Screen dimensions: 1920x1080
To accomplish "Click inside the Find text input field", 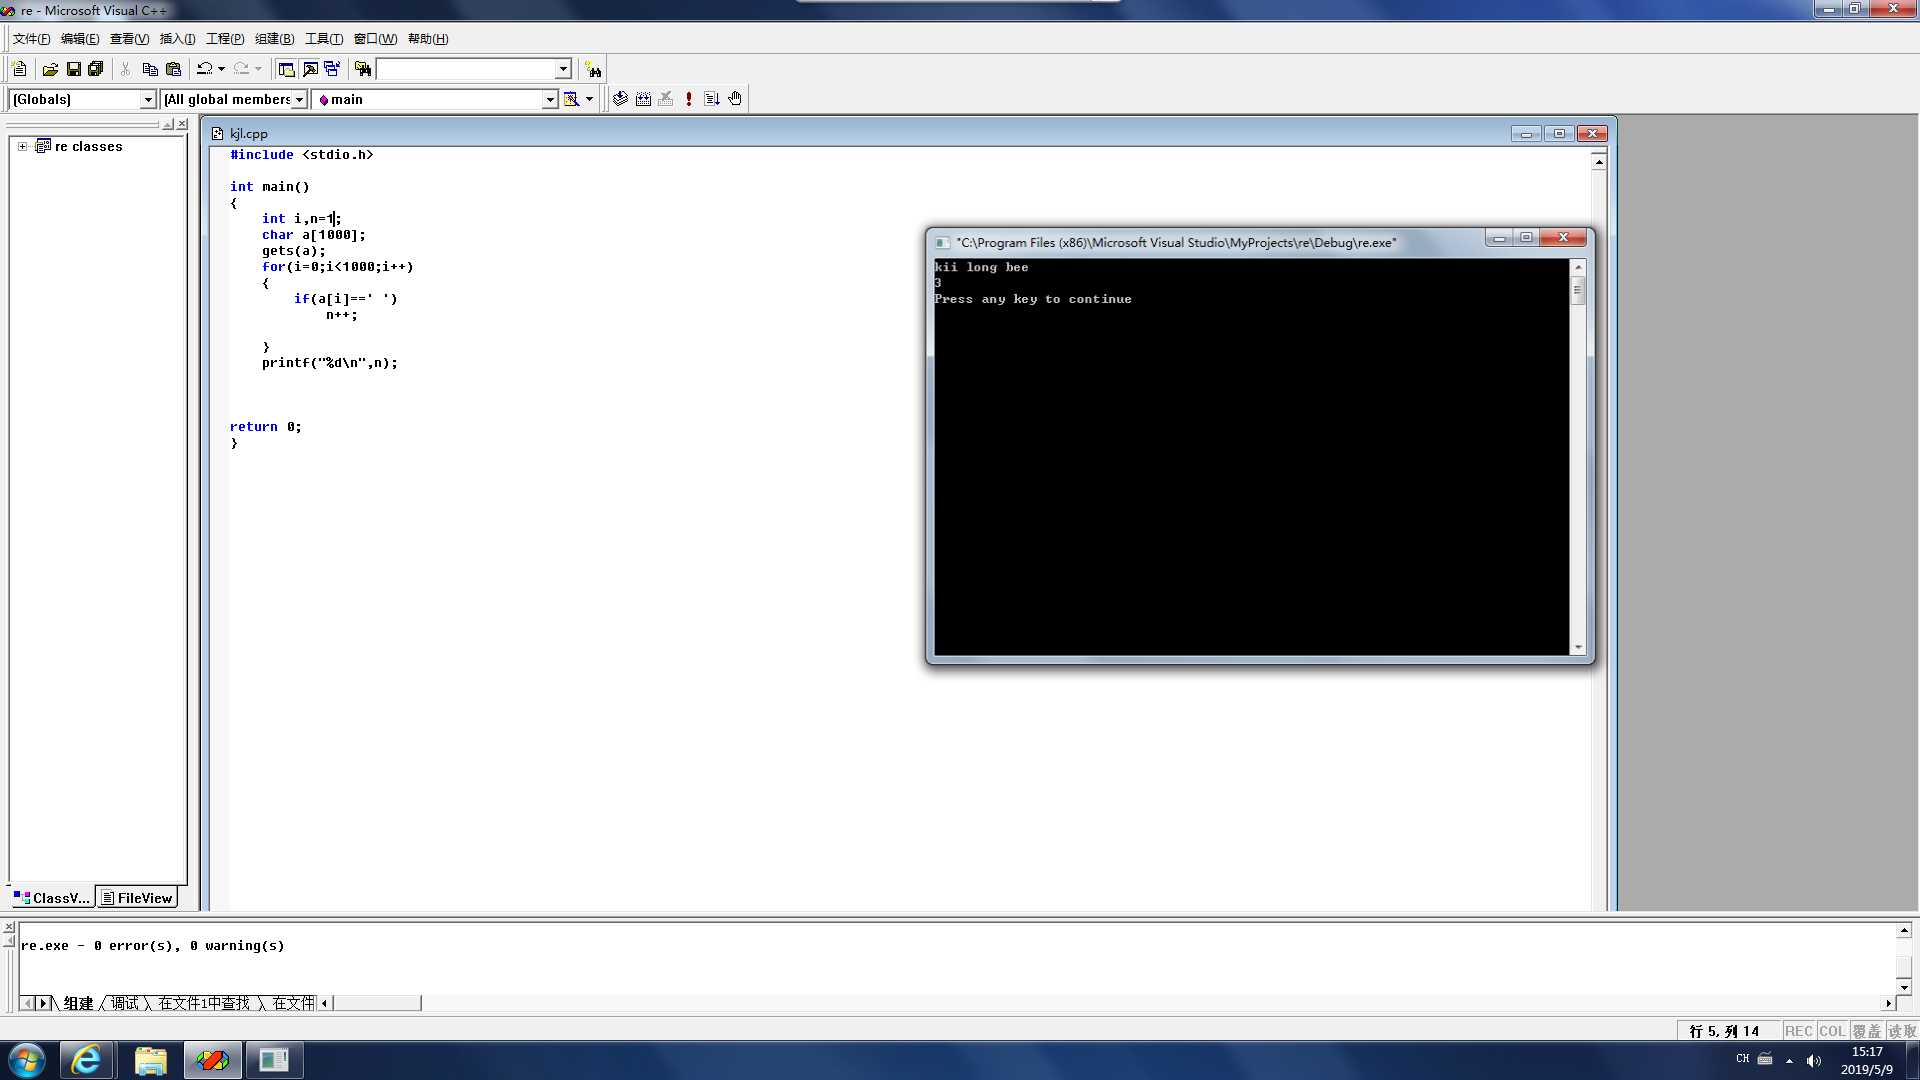I will click(466, 69).
